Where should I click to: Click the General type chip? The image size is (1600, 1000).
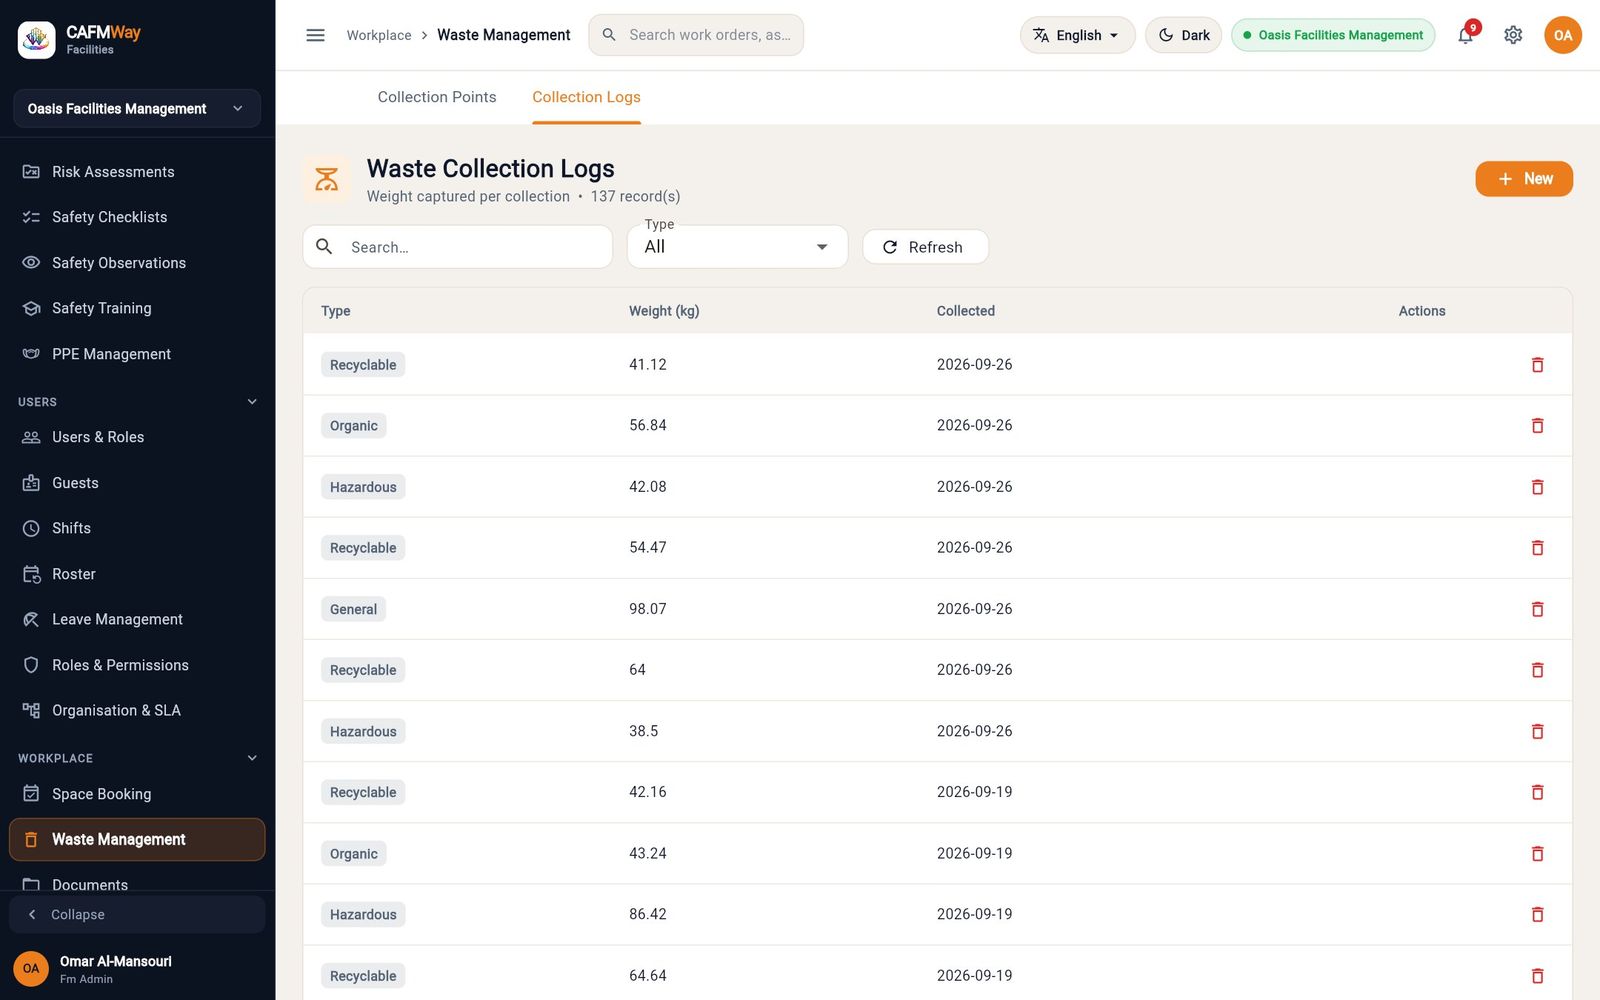pyautogui.click(x=353, y=609)
